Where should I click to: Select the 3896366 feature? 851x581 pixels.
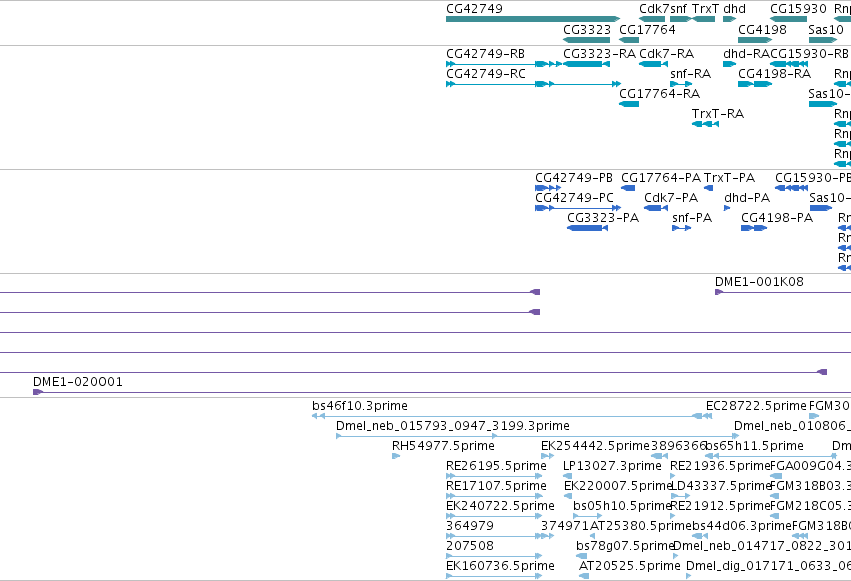tap(659, 456)
